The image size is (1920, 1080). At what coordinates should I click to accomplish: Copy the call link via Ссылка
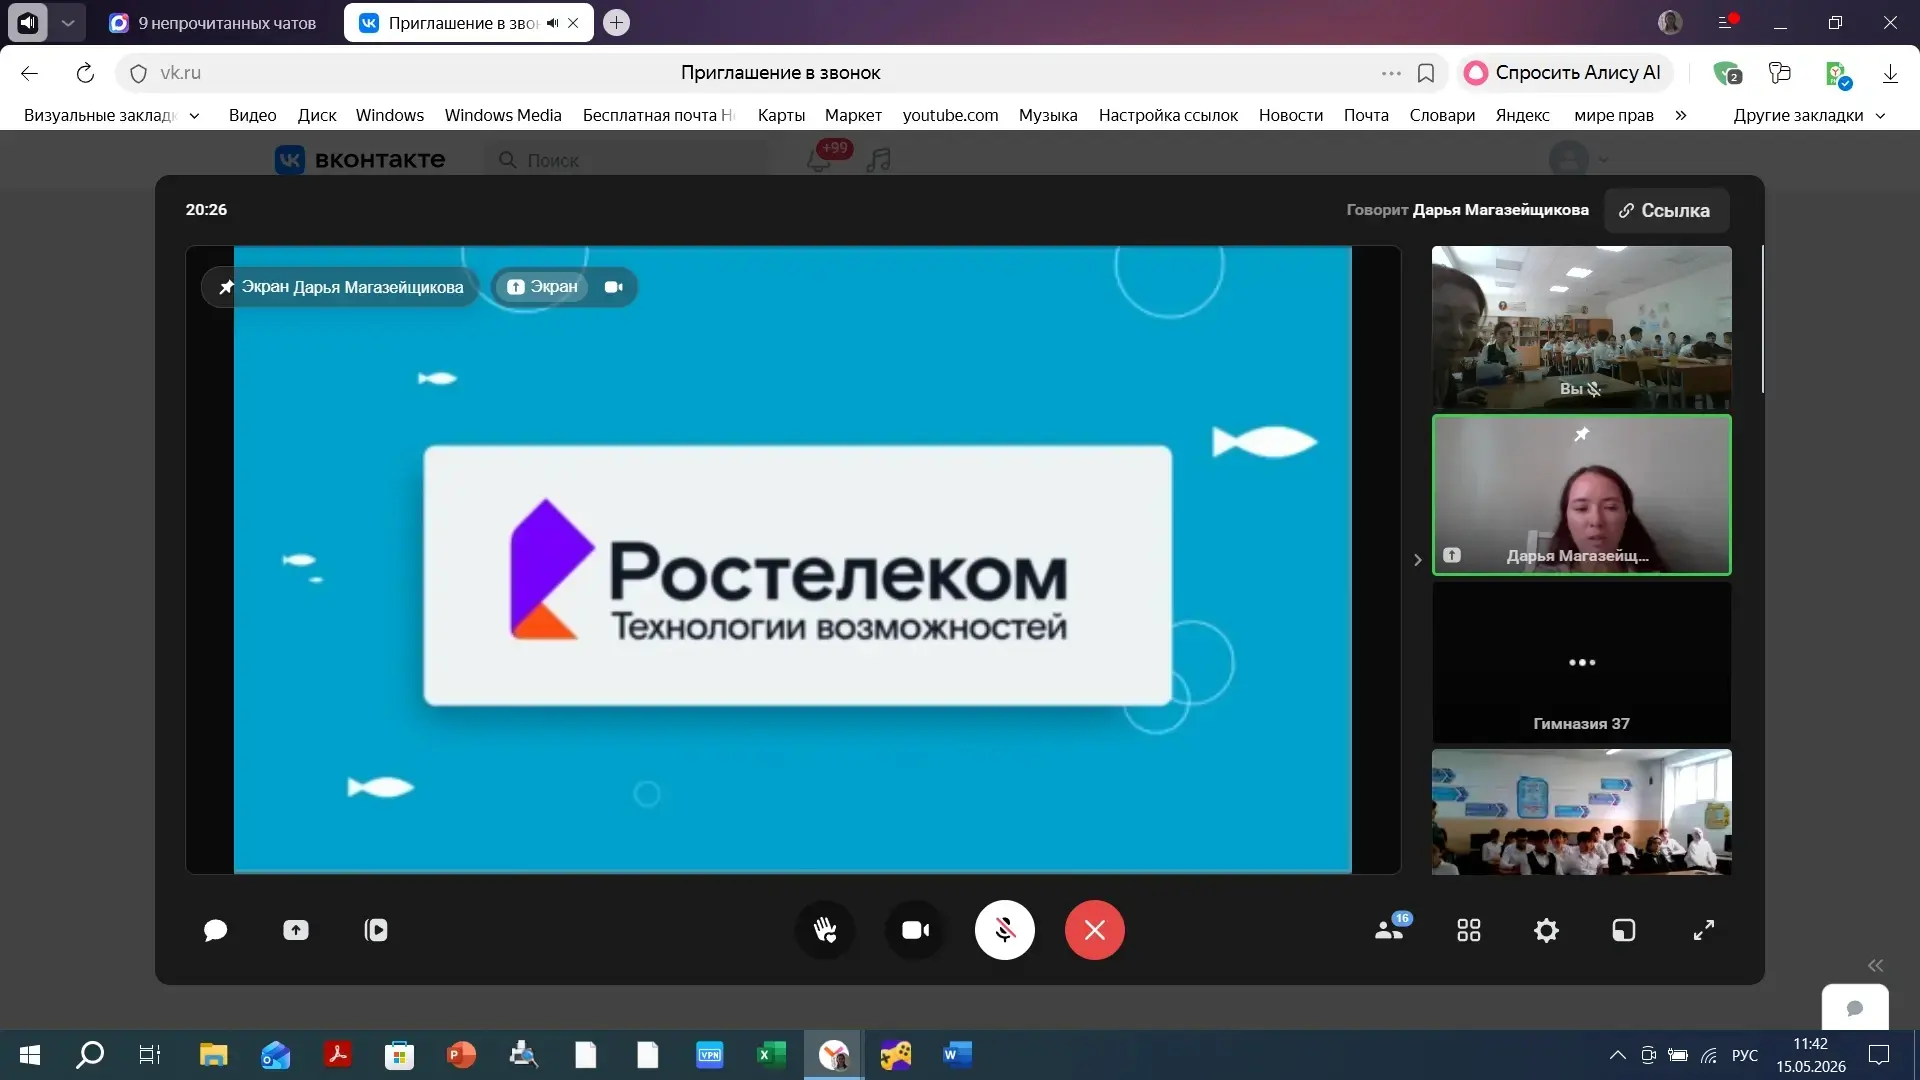click(1666, 211)
